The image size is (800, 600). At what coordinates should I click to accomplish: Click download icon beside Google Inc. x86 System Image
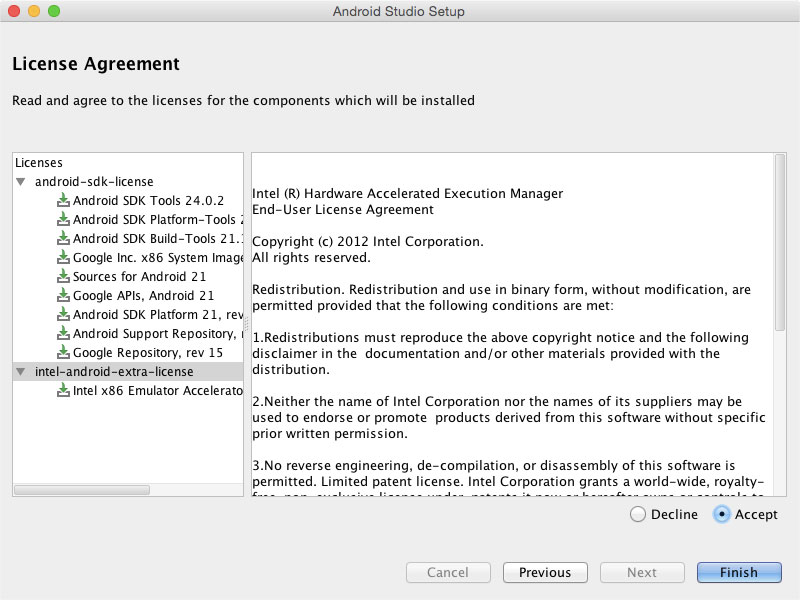(63, 257)
